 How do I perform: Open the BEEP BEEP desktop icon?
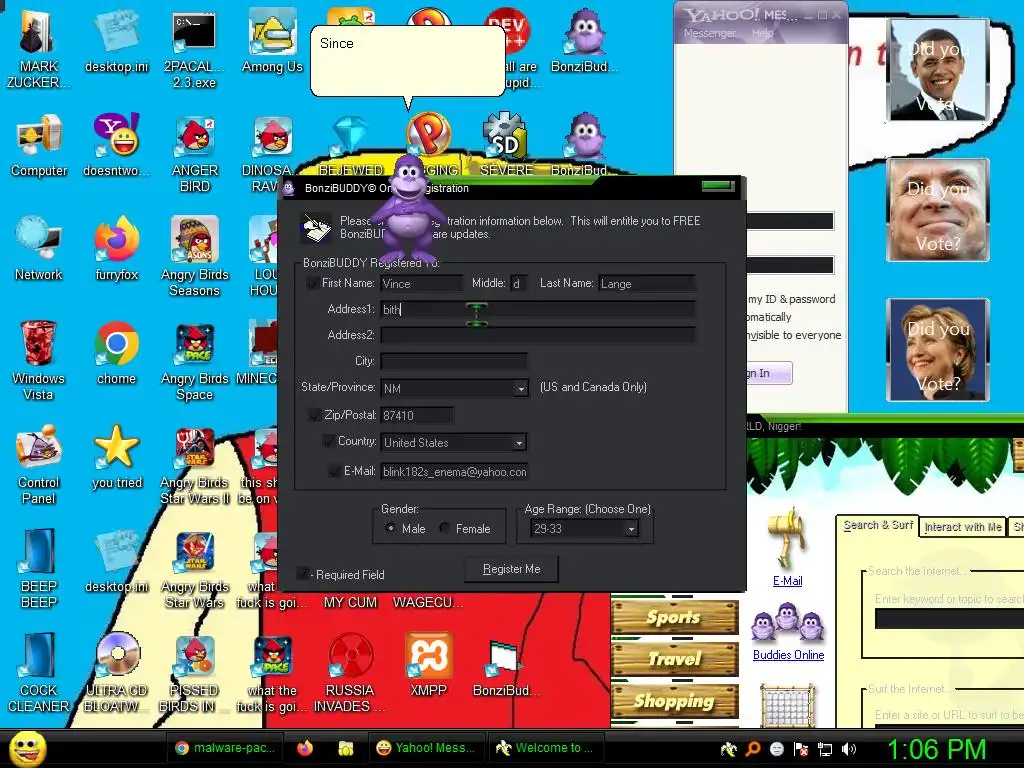click(x=39, y=568)
